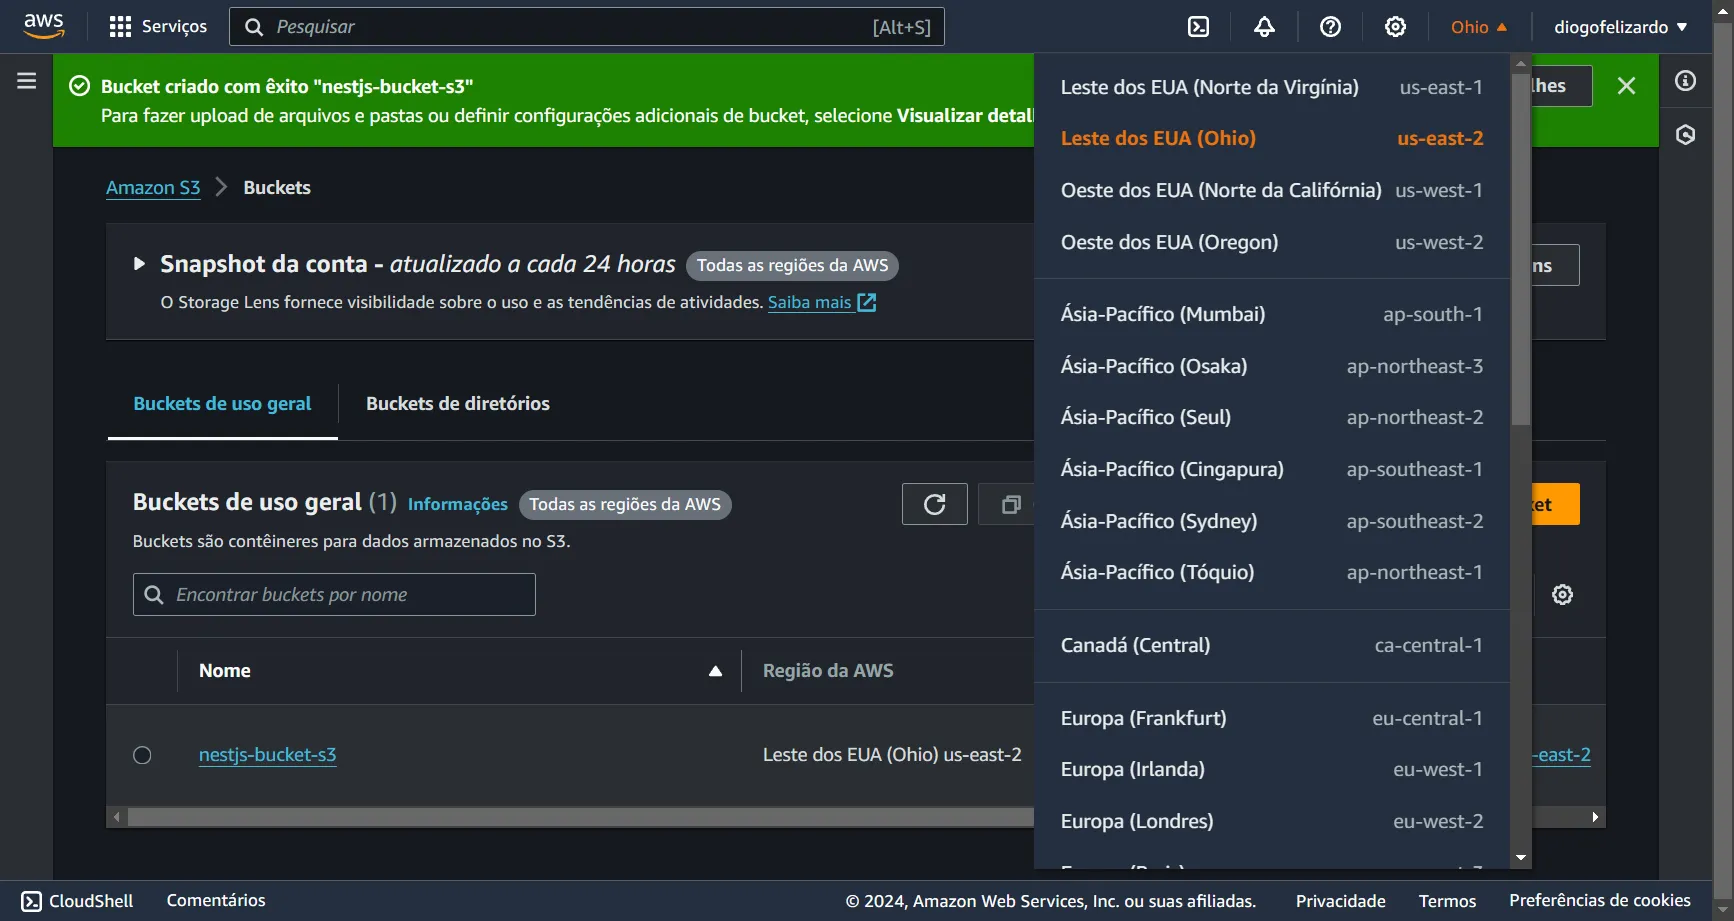Click the Saiba mais external link
The image size is (1734, 921).
point(822,302)
